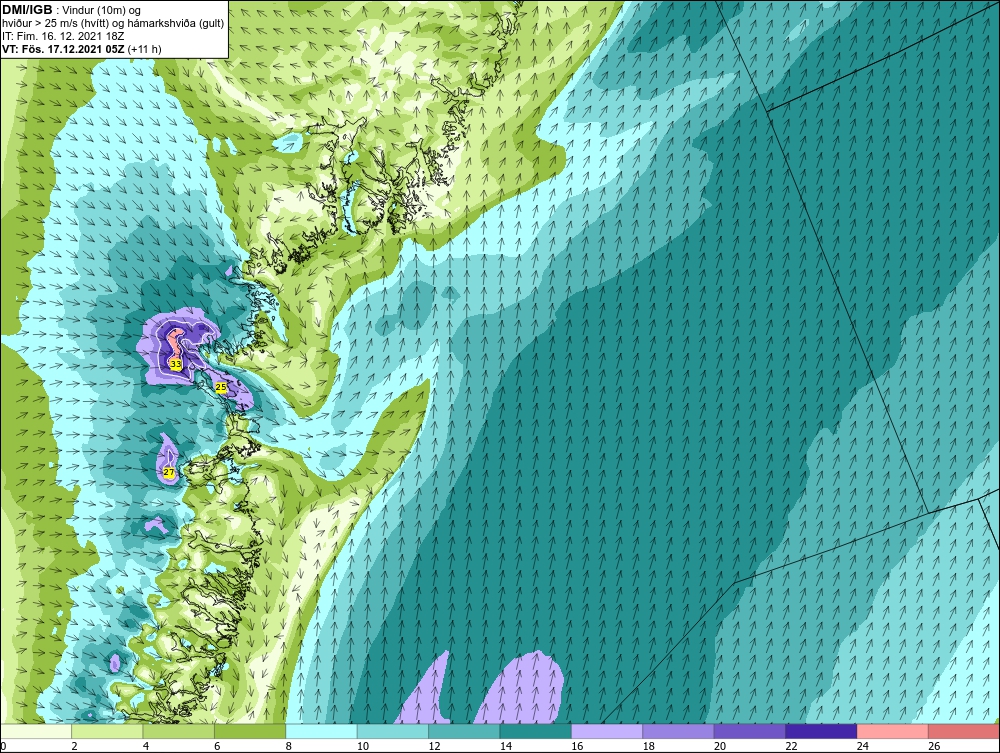The width and height of the screenshot is (1000, 753).
Task: Click the legend label 16
Action: pyautogui.click(x=577, y=746)
